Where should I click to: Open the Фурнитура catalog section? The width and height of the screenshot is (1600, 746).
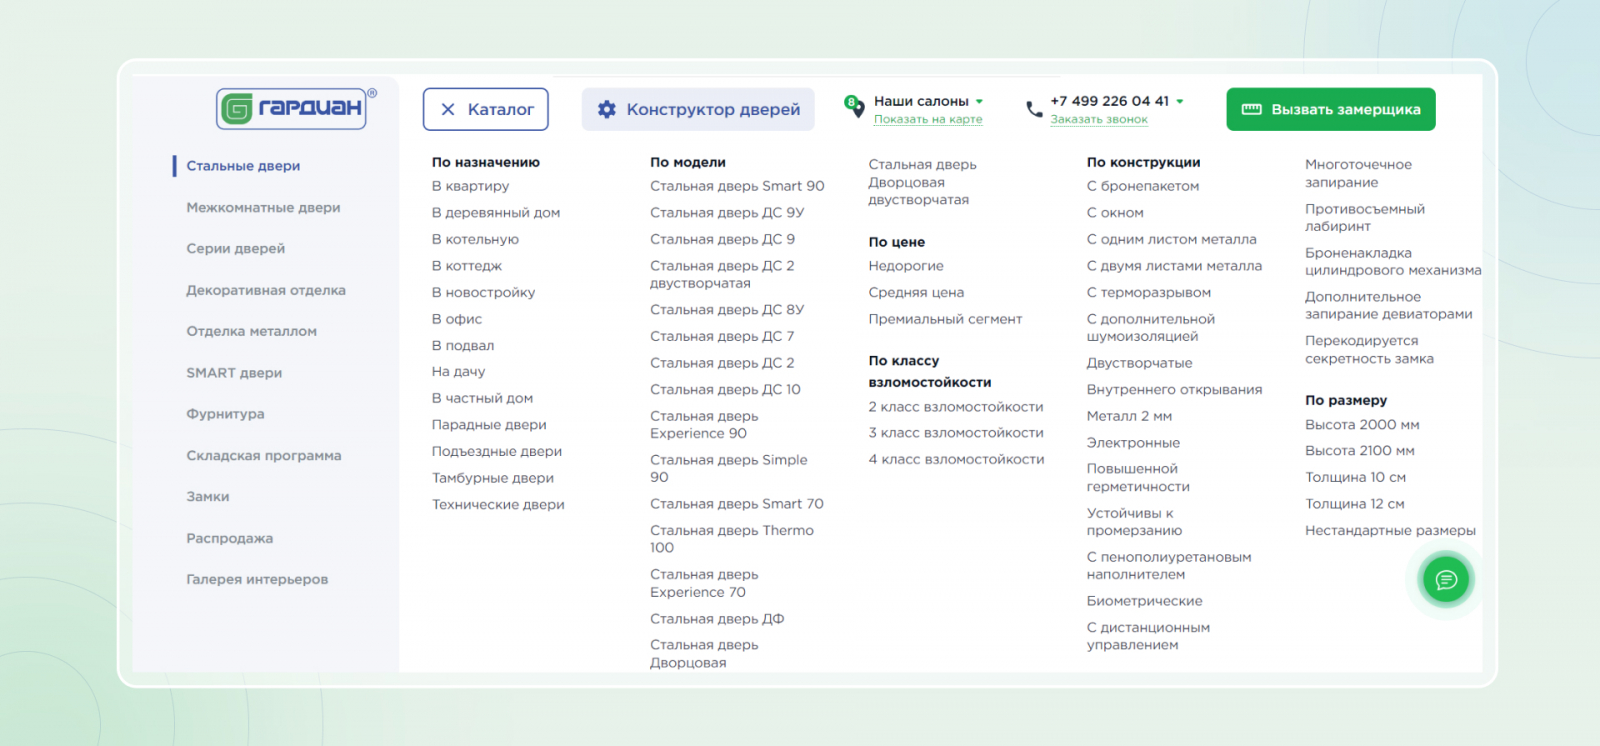click(225, 414)
